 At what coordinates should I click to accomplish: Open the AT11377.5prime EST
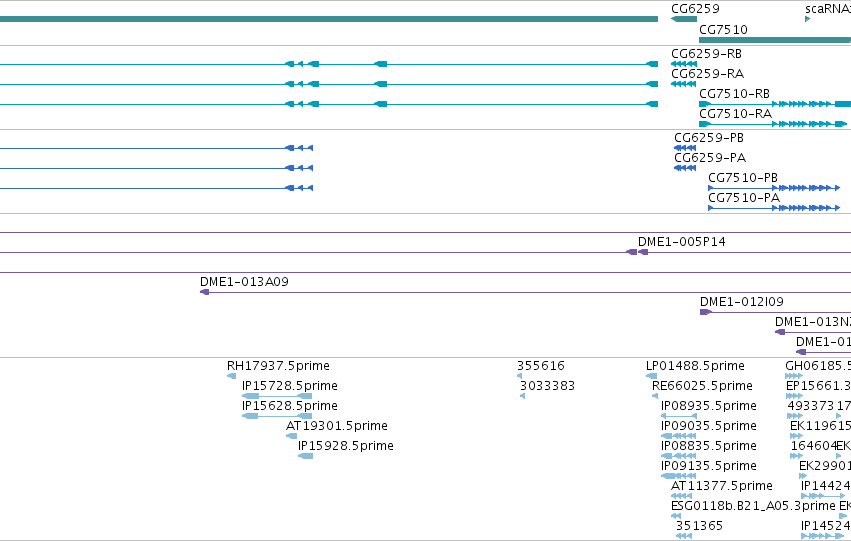click(x=722, y=486)
